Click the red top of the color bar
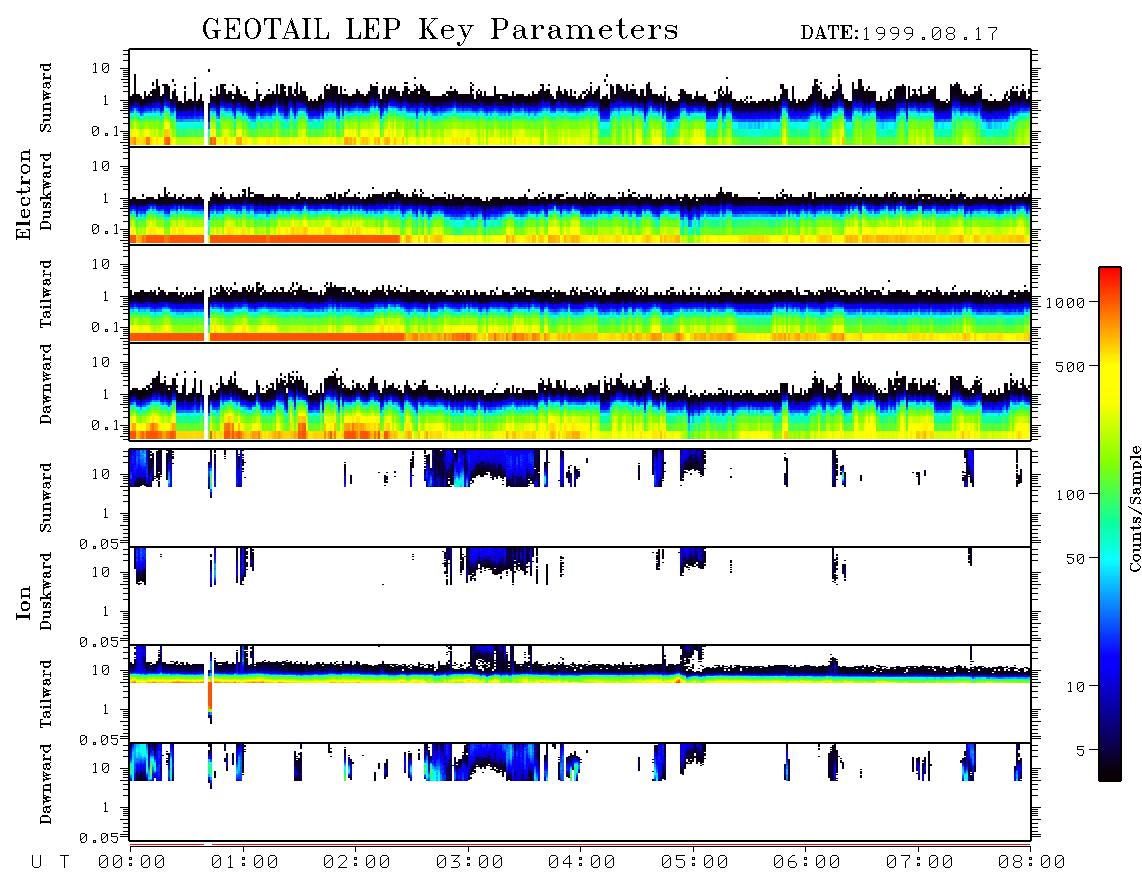This screenshot has height=880, width=1142. pos(1110,275)
